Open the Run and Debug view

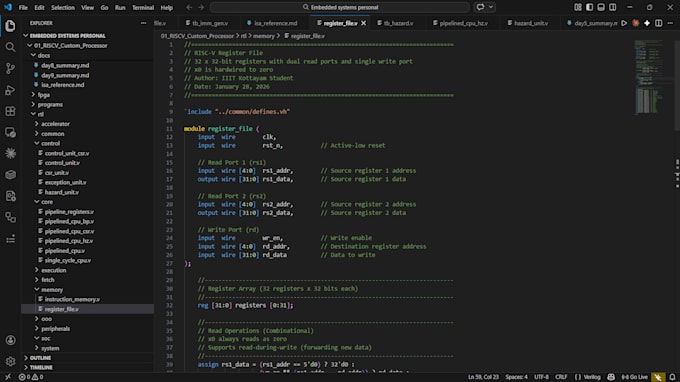[x=10, y=90]
